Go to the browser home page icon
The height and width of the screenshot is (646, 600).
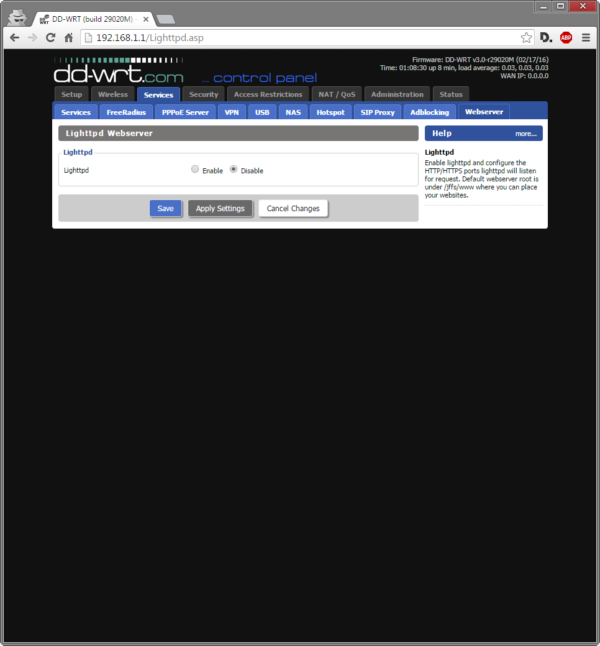69,38
